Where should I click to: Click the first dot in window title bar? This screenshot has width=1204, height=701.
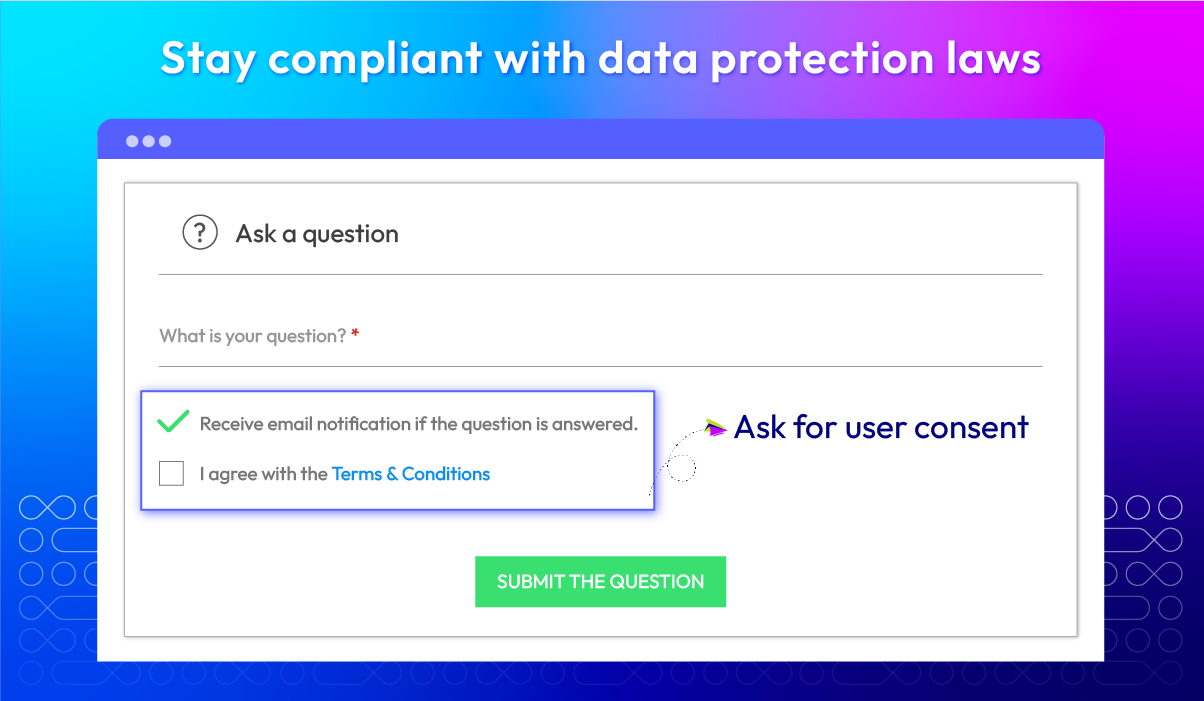tap(132, 141)
